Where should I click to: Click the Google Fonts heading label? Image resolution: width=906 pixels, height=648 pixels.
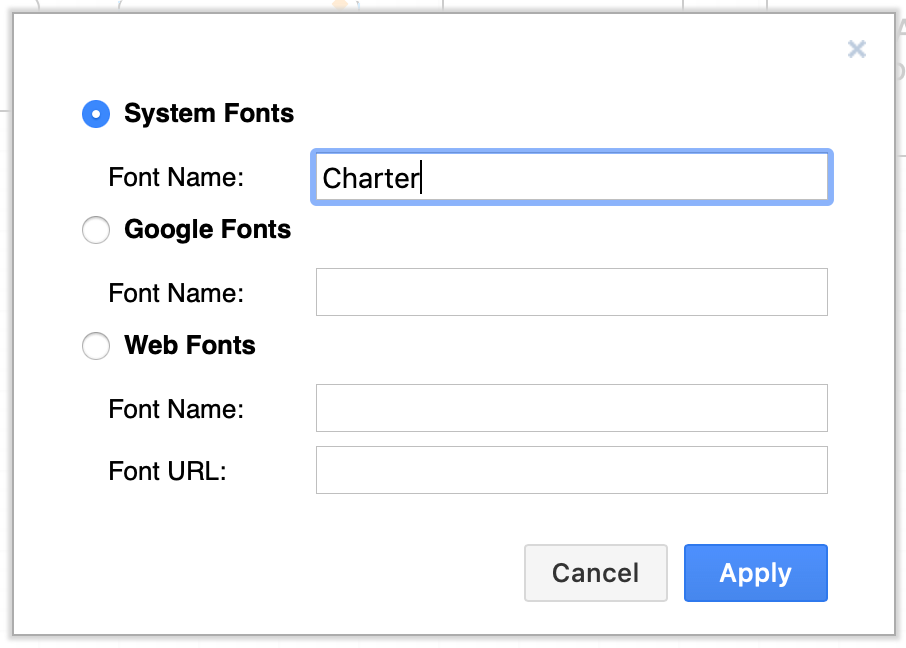pos(207,230)
